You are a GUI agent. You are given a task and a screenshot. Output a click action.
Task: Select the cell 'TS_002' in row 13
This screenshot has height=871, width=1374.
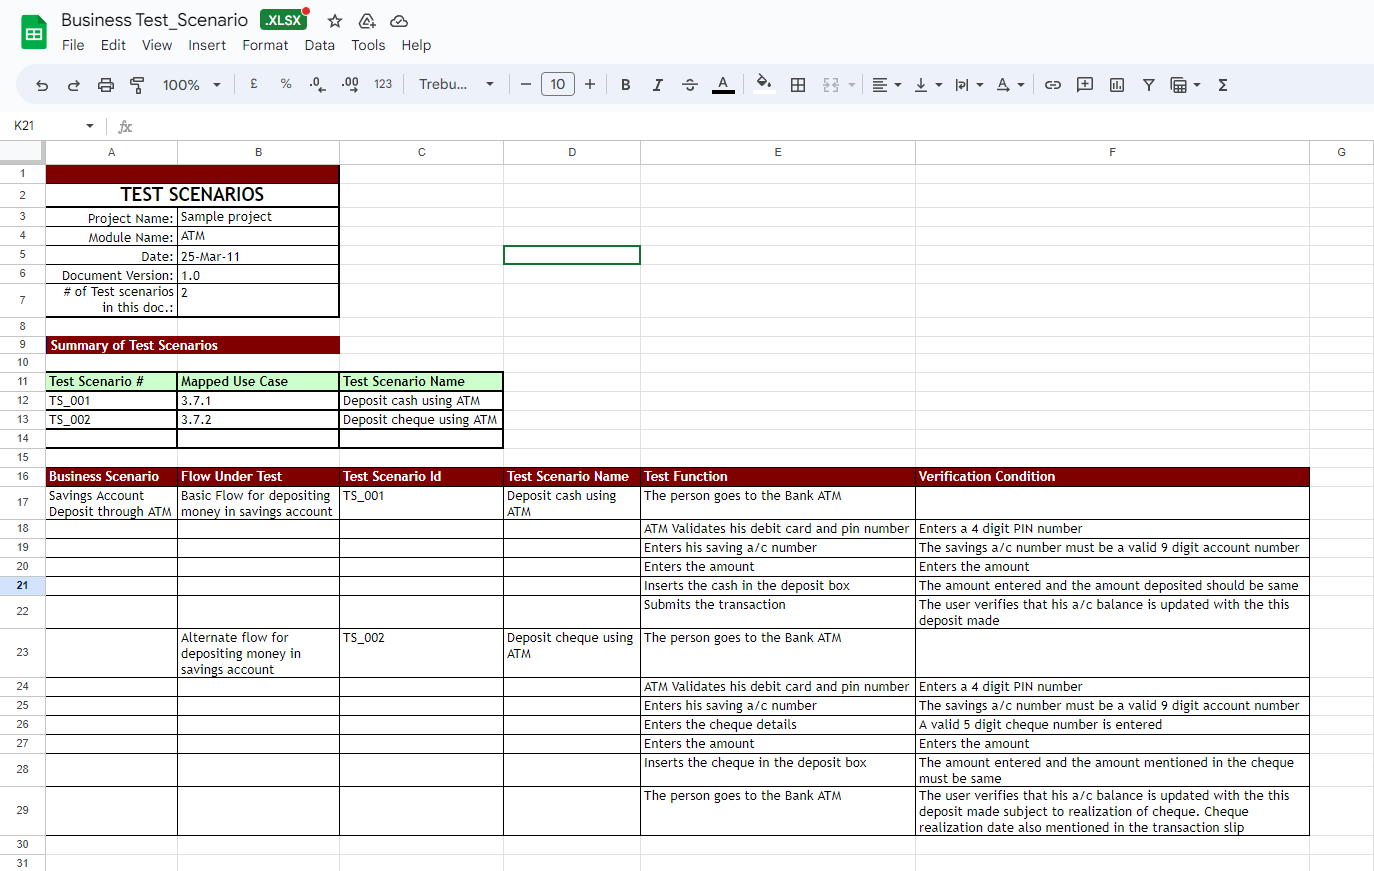click(111, 419)
